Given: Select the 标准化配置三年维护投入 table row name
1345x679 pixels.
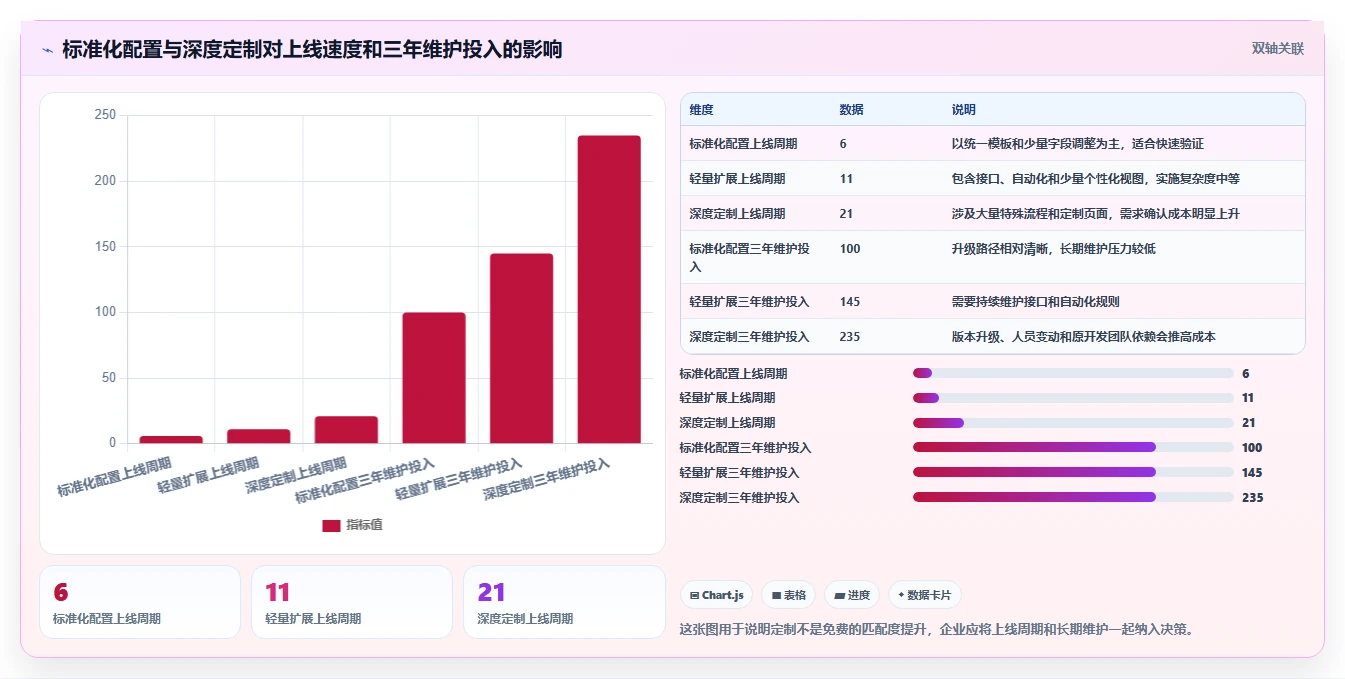Looking at the screenshot, I should (x=750, y=258).
